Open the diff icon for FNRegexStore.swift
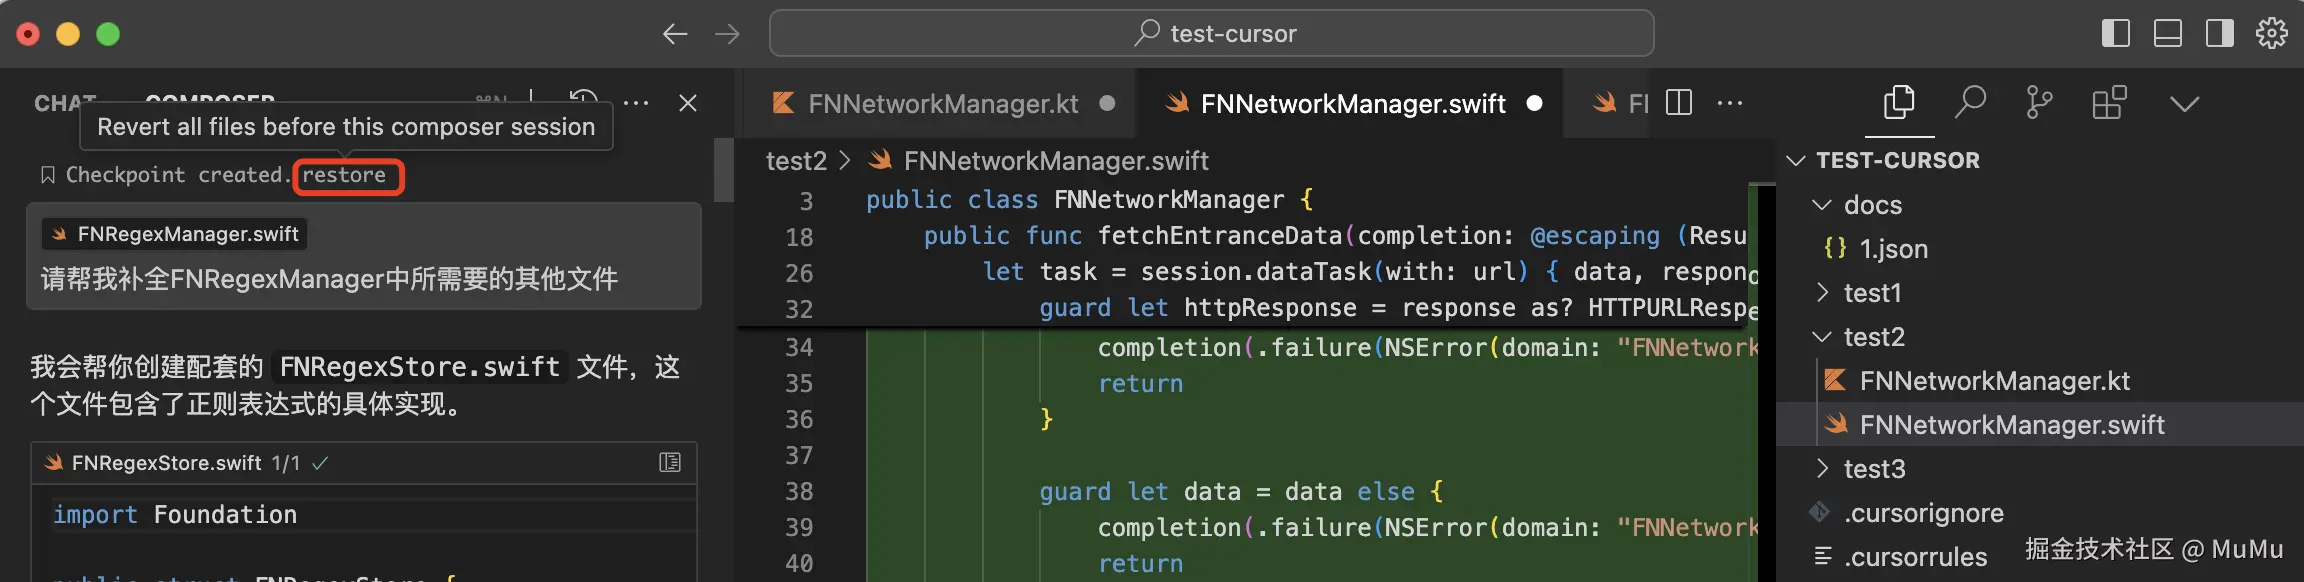The image size is (2304, 582). [670, 462]
